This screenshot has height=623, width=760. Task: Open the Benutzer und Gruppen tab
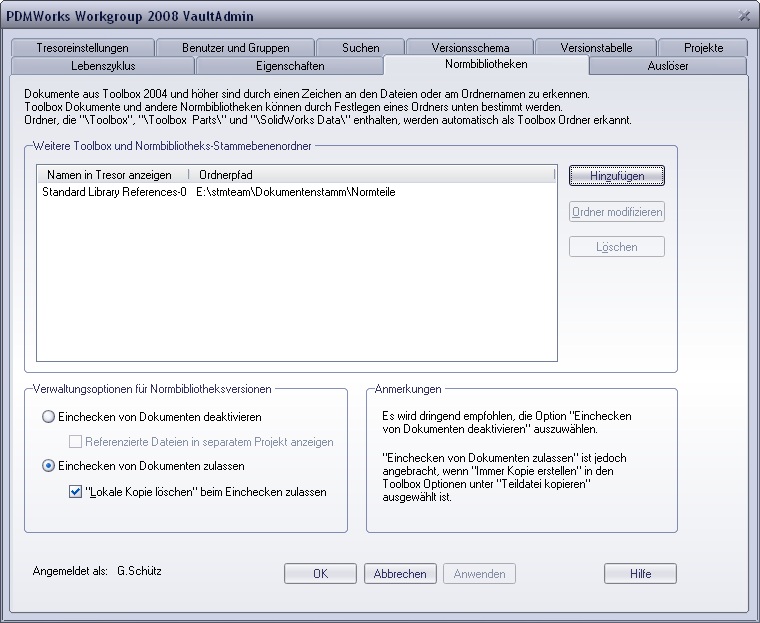(236, 48)
